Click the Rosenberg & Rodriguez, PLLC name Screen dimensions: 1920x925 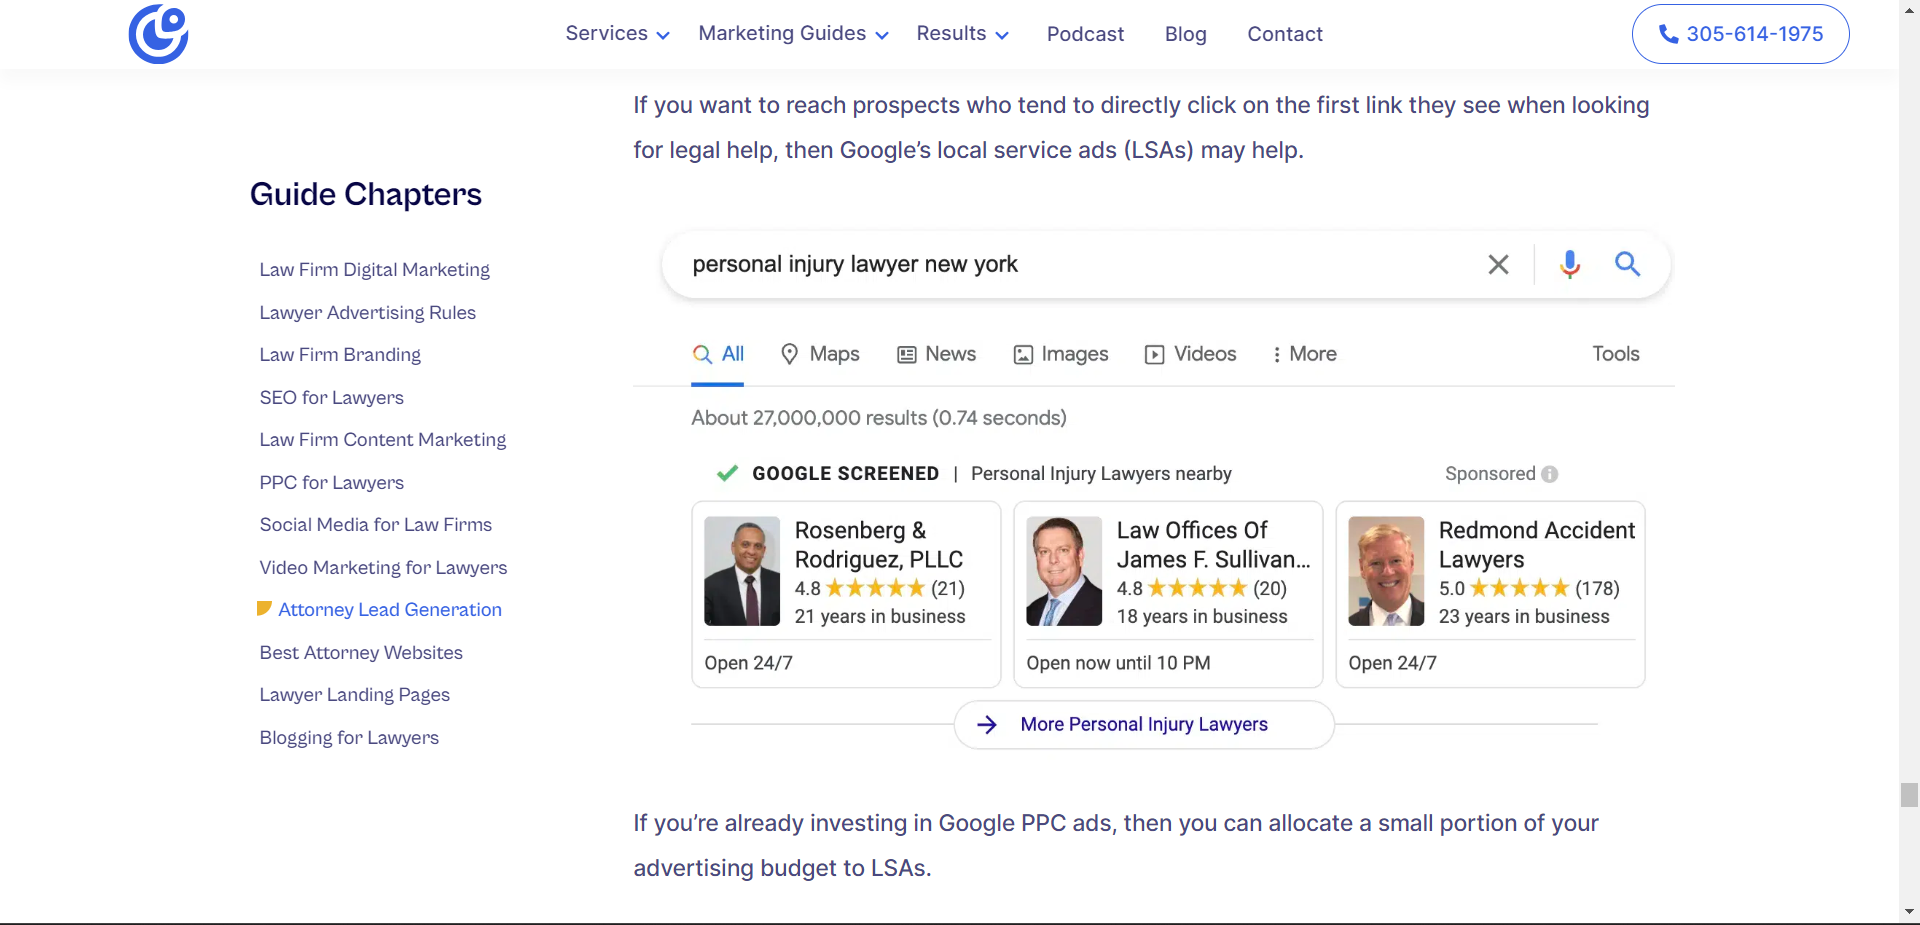[x=879, y=545]
